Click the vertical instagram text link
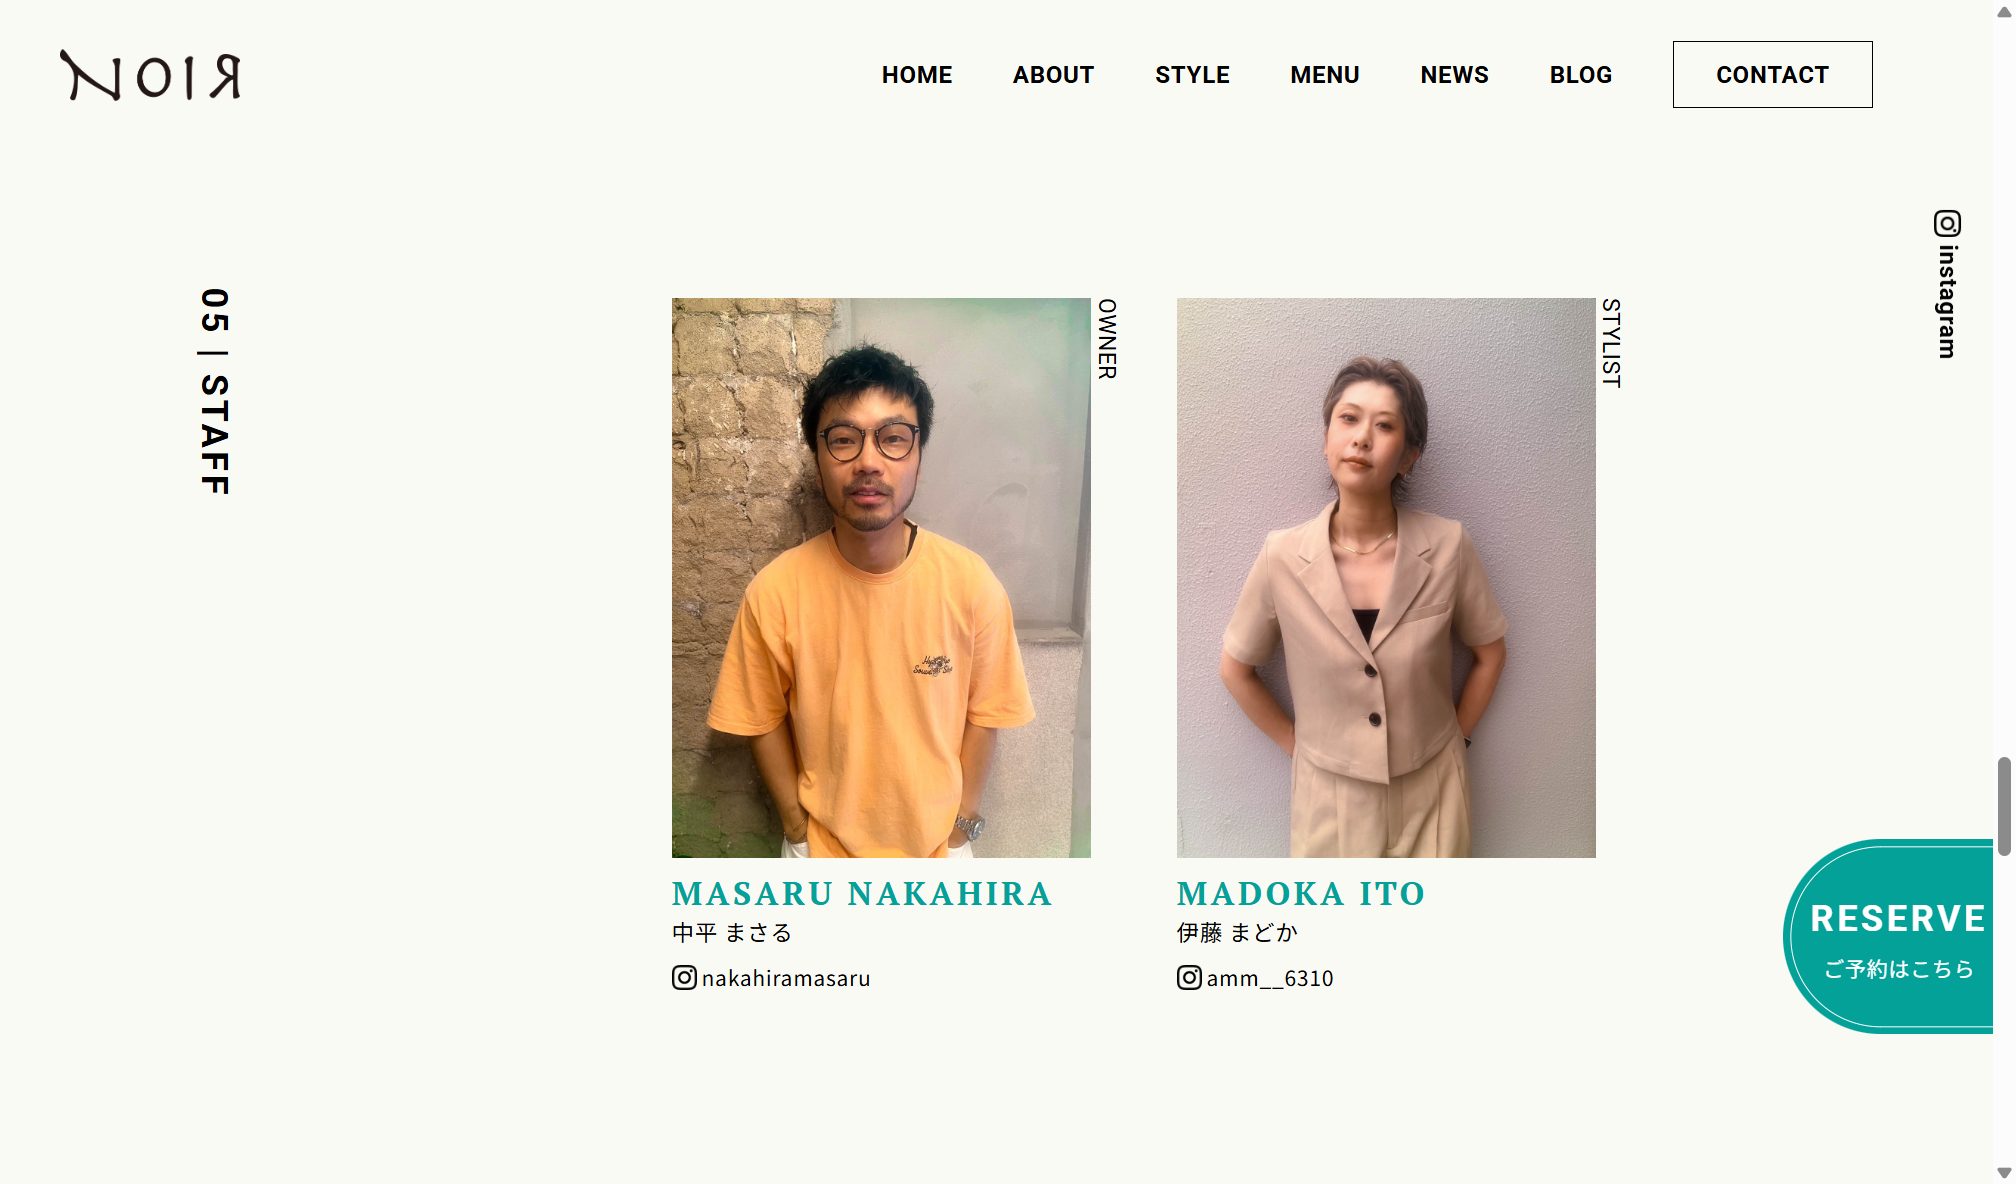This screenshot has width=2016, height=1184. (x=1947, y=301)
